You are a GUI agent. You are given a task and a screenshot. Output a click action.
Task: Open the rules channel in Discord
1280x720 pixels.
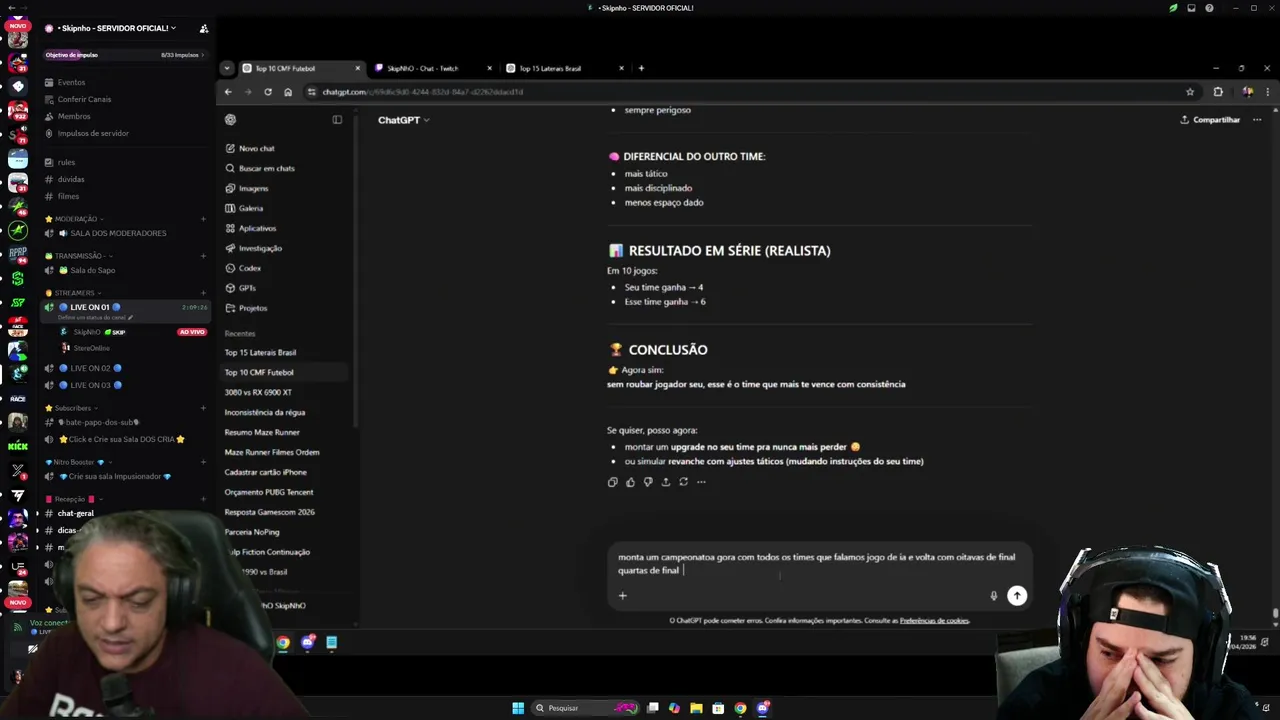click(66, 162)
